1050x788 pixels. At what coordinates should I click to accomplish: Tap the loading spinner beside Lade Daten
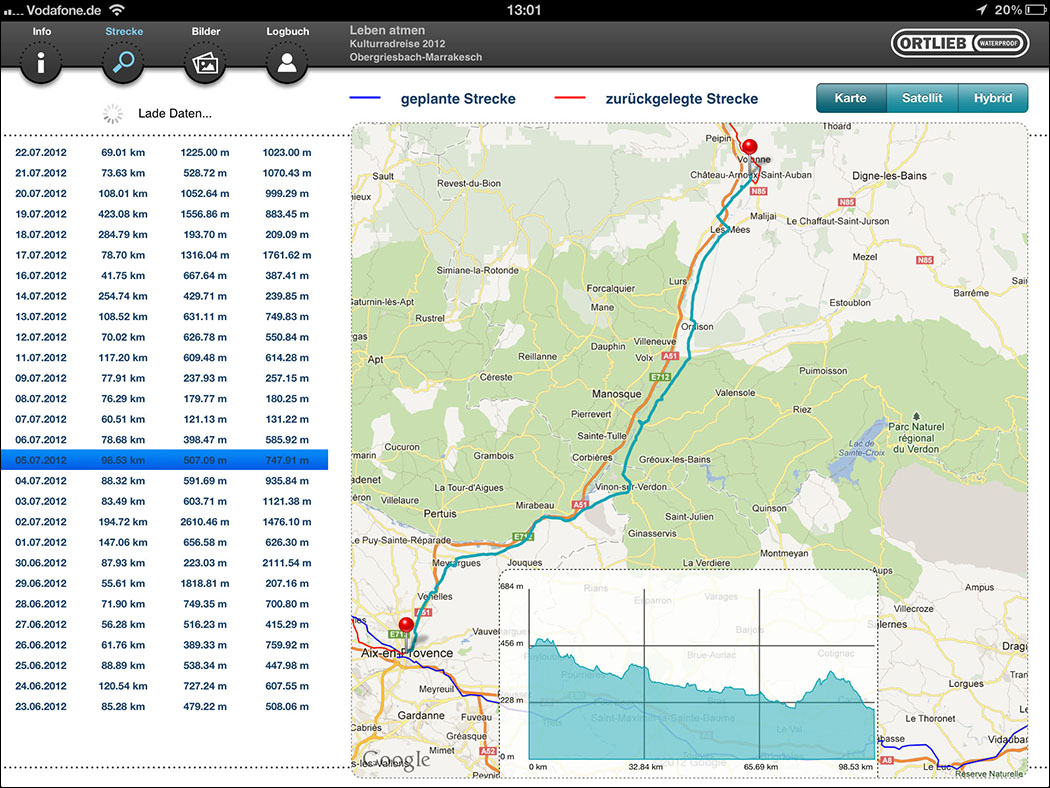(x=112, y=114)
